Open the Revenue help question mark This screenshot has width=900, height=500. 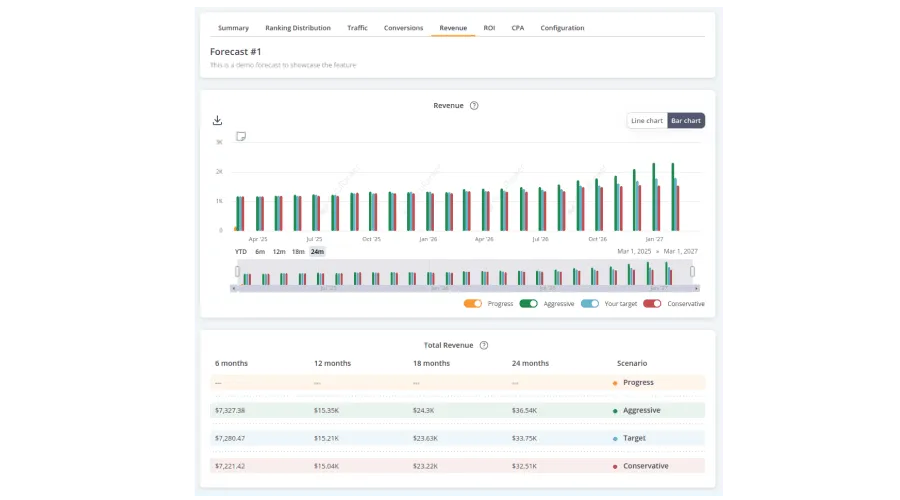474,105
